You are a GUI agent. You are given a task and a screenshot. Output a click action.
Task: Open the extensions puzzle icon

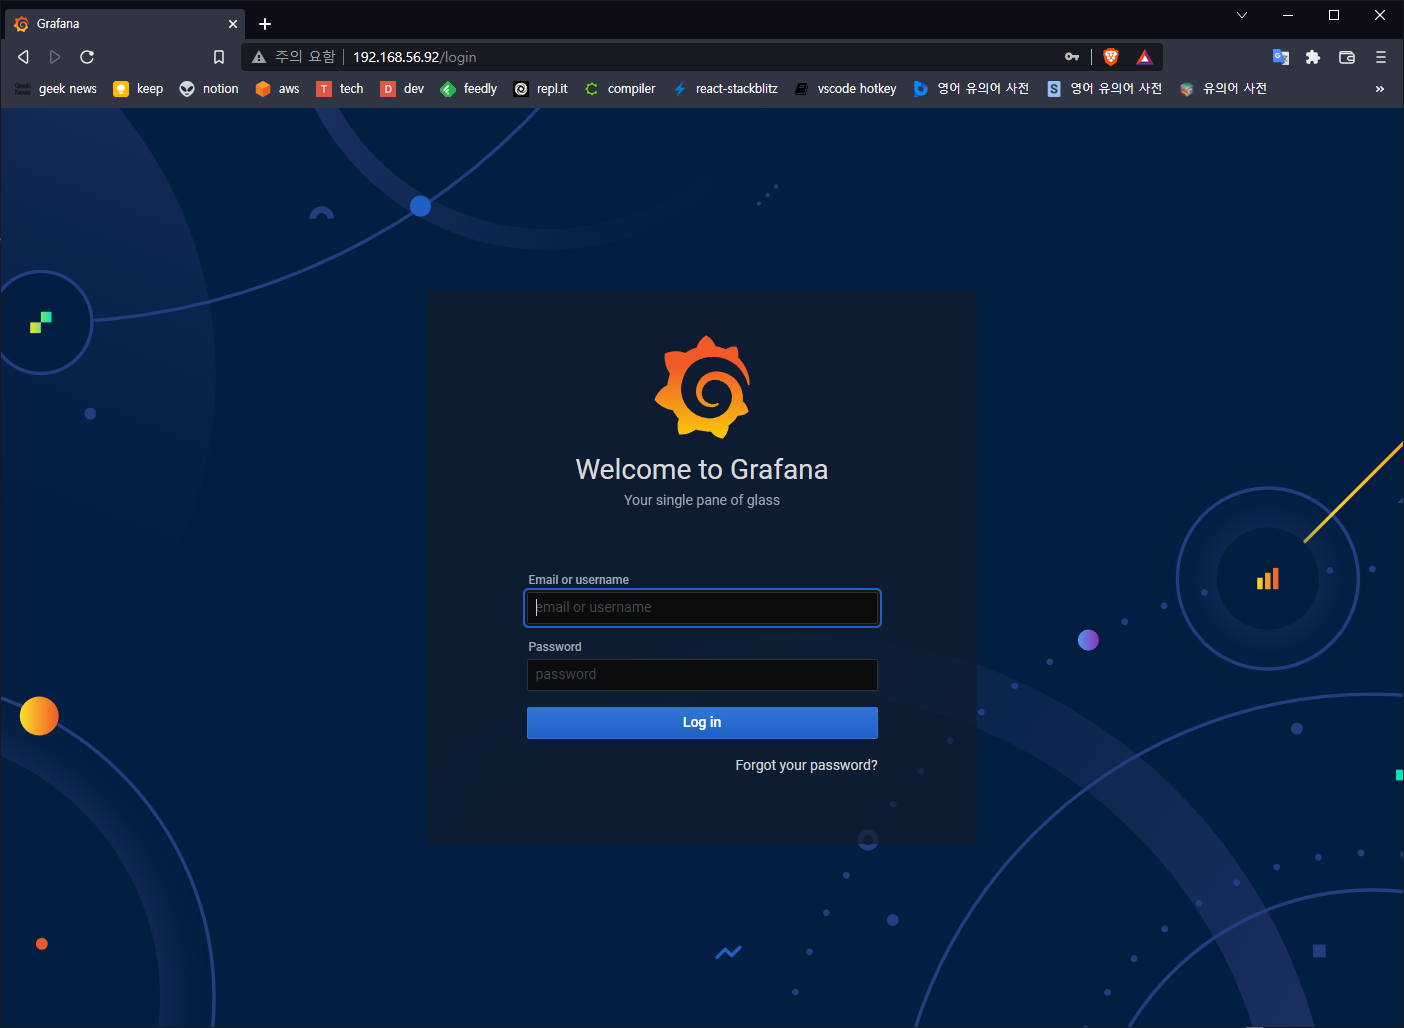click(x=1313, y=57)
